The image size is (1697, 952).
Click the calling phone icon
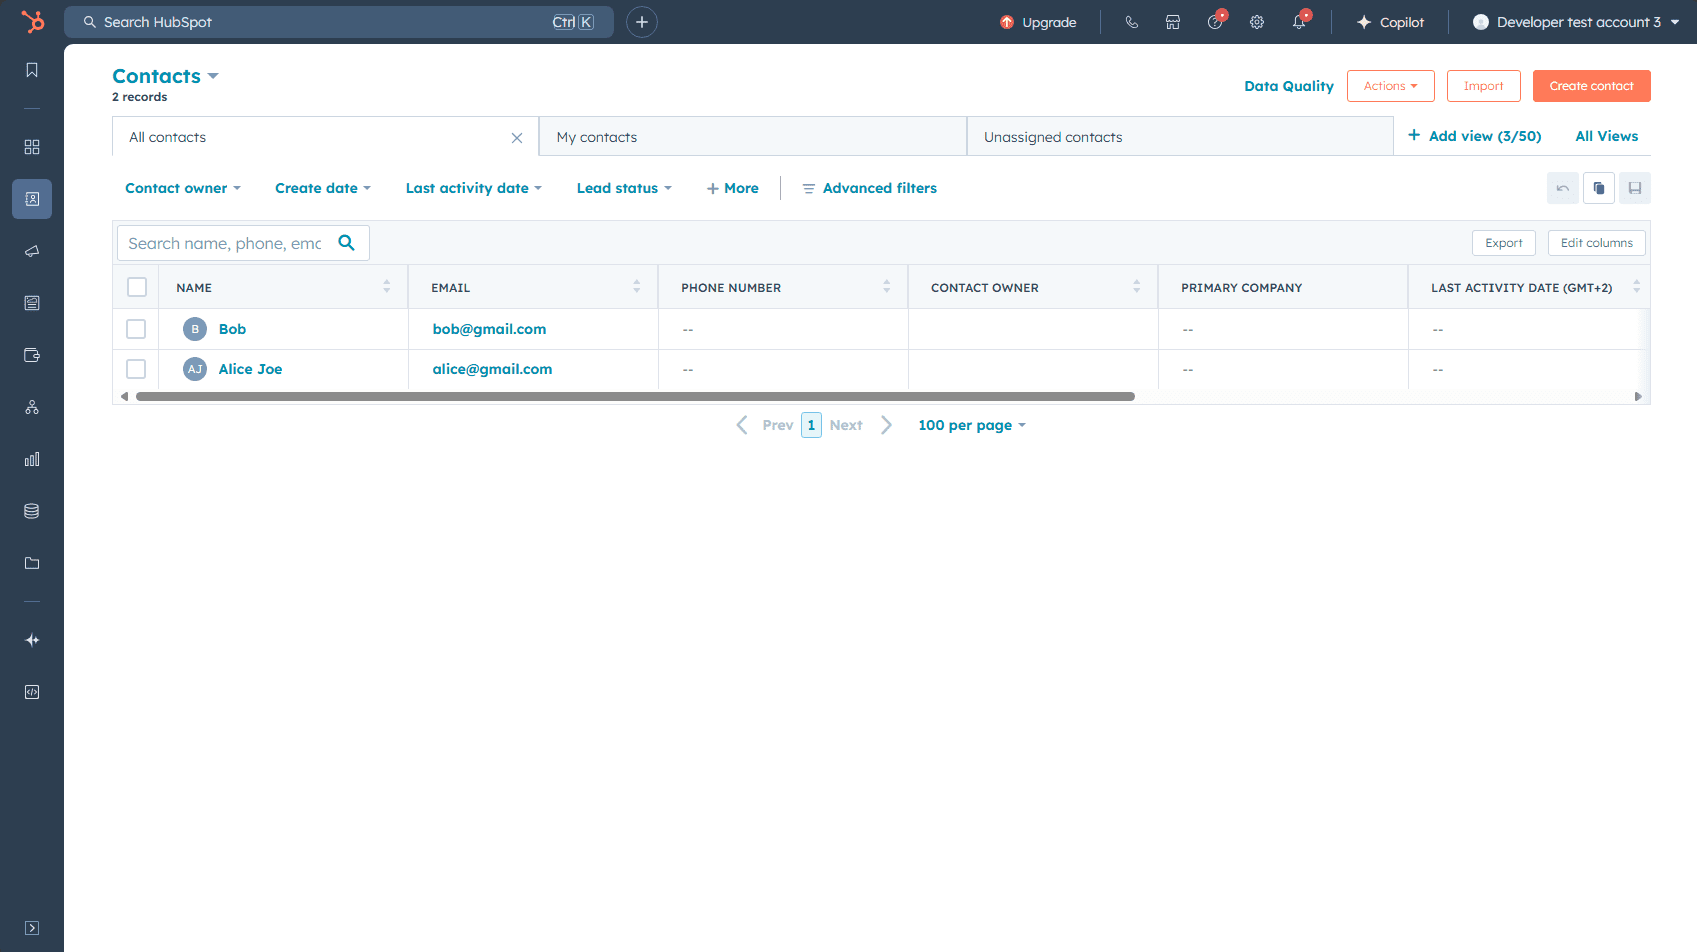coord(1131,22)
